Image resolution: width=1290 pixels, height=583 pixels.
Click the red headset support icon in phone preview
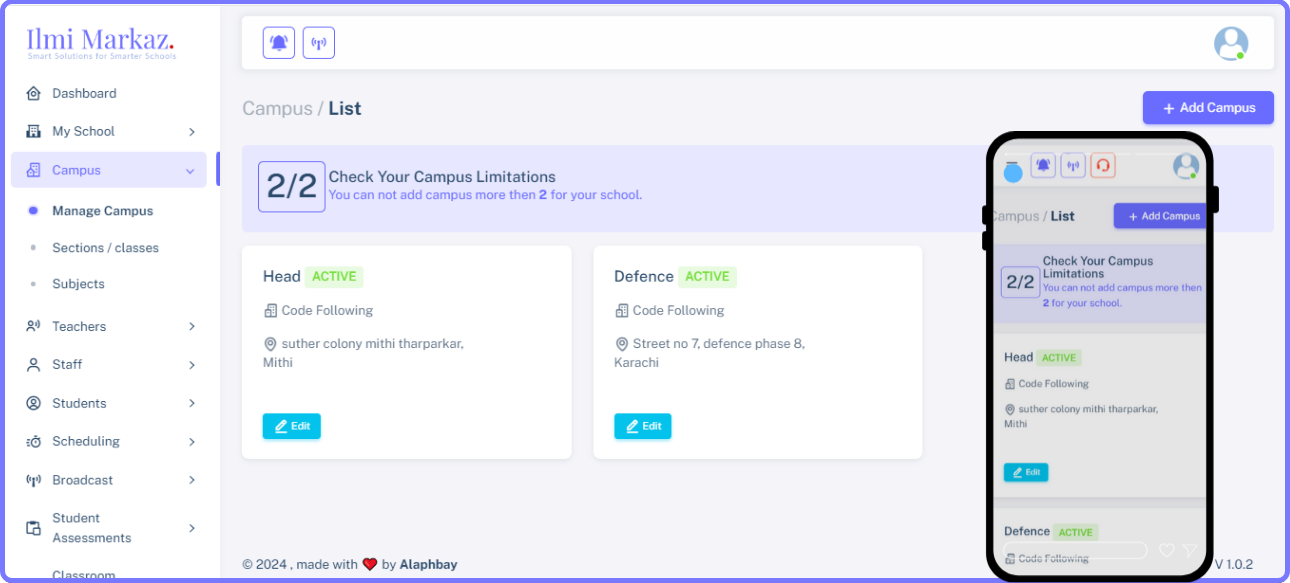[1102, 166]
